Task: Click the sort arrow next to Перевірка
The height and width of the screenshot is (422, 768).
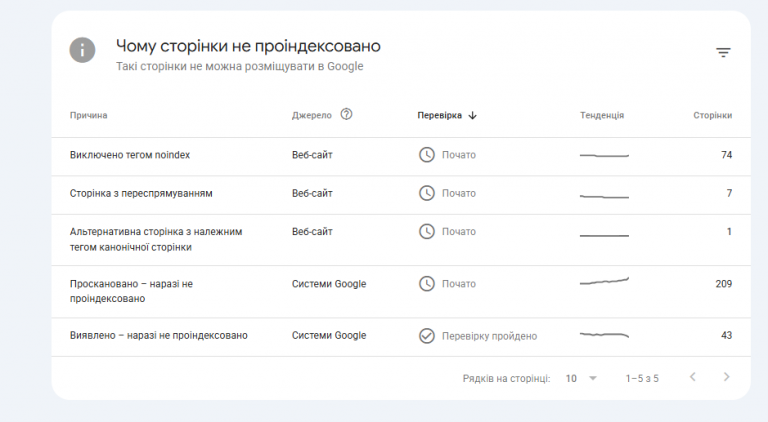Action: [472, 116]
